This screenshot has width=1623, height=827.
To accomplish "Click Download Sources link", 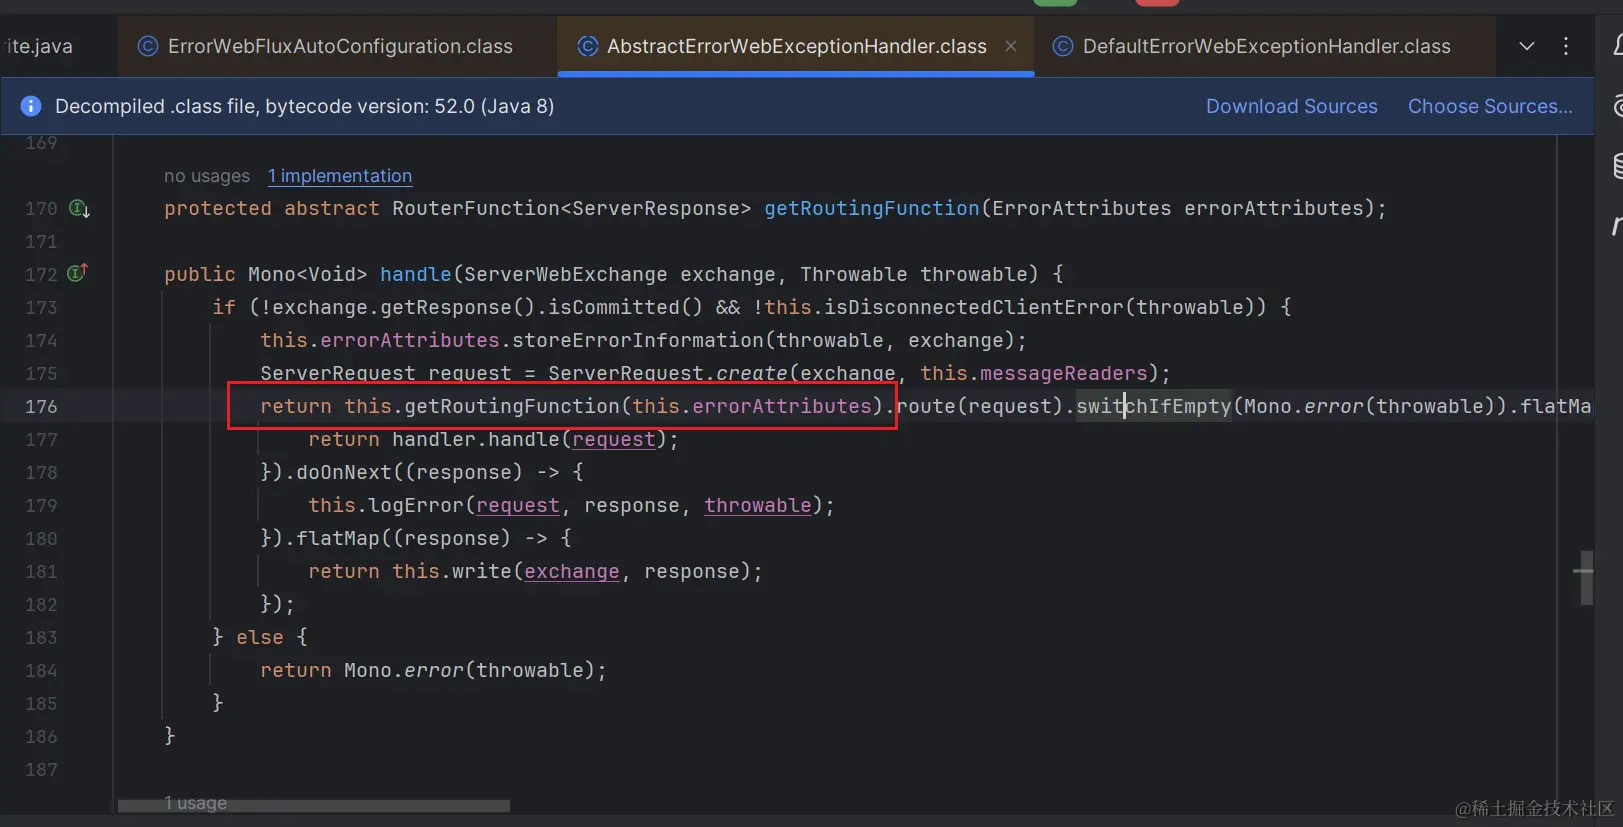I will 1291,106.
